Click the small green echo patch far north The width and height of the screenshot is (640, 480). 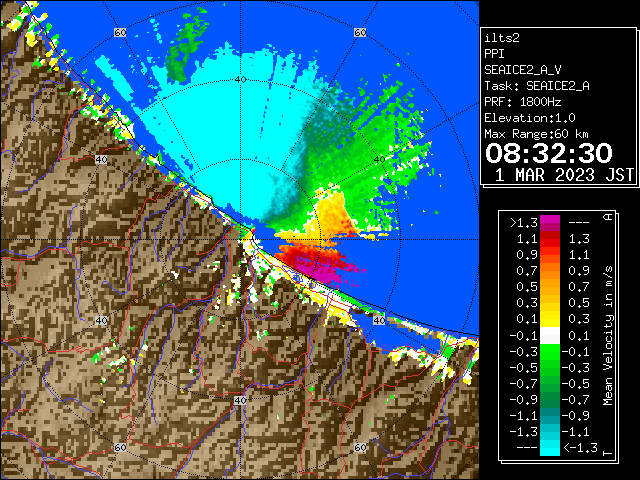[186, 47]
